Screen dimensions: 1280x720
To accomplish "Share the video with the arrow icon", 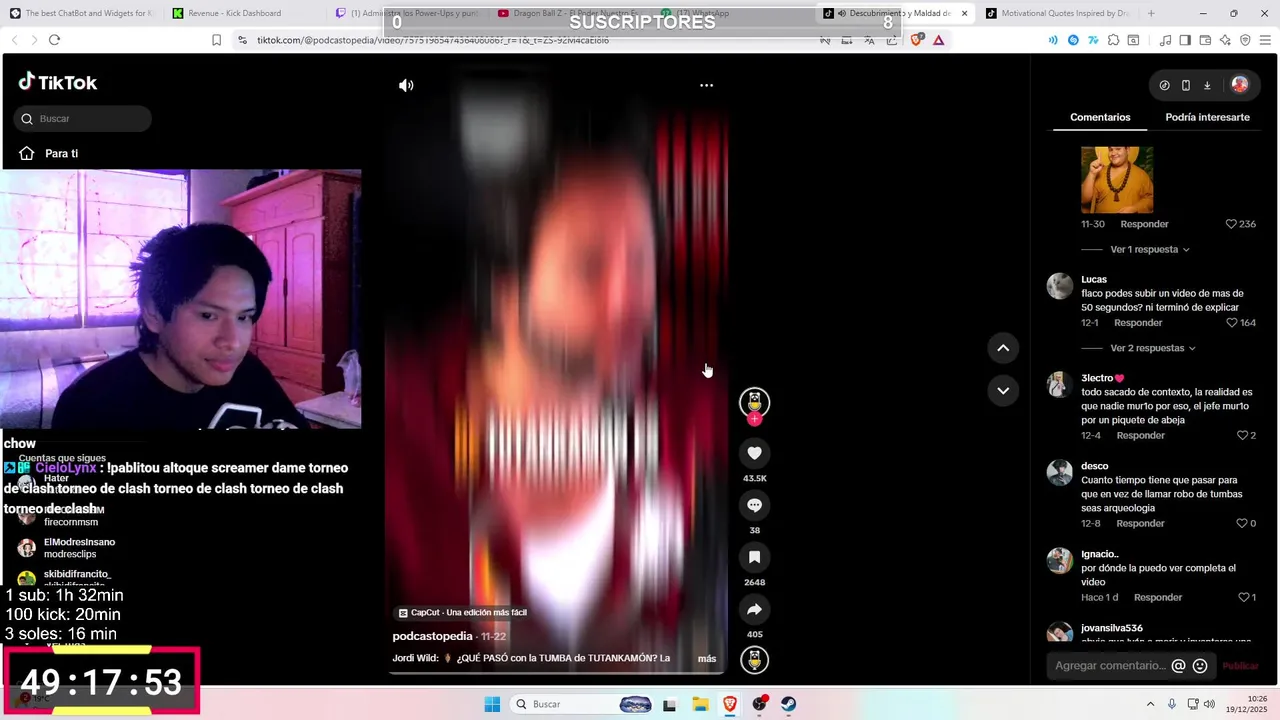I will point(754,609).
